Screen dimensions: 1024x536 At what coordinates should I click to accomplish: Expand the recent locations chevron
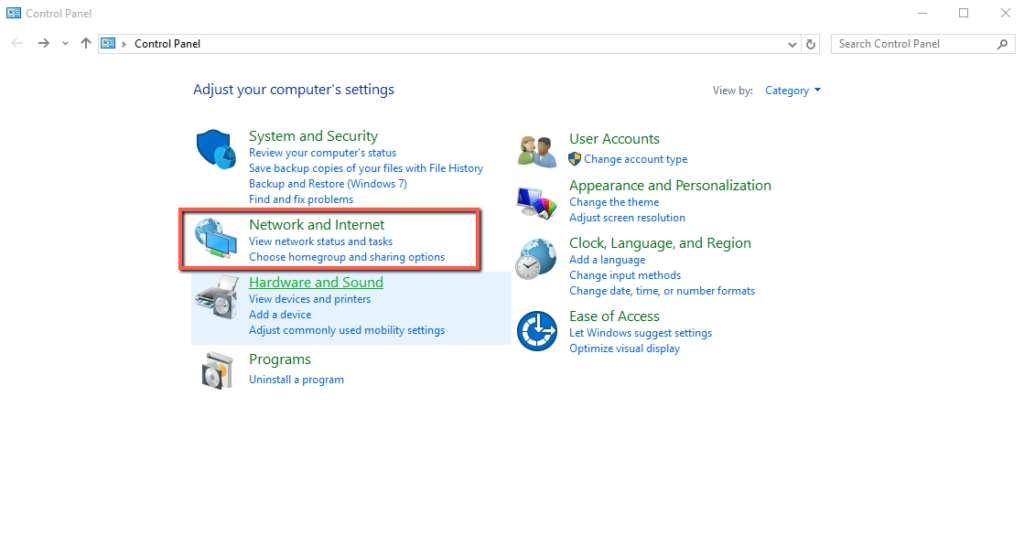point(65,44)
